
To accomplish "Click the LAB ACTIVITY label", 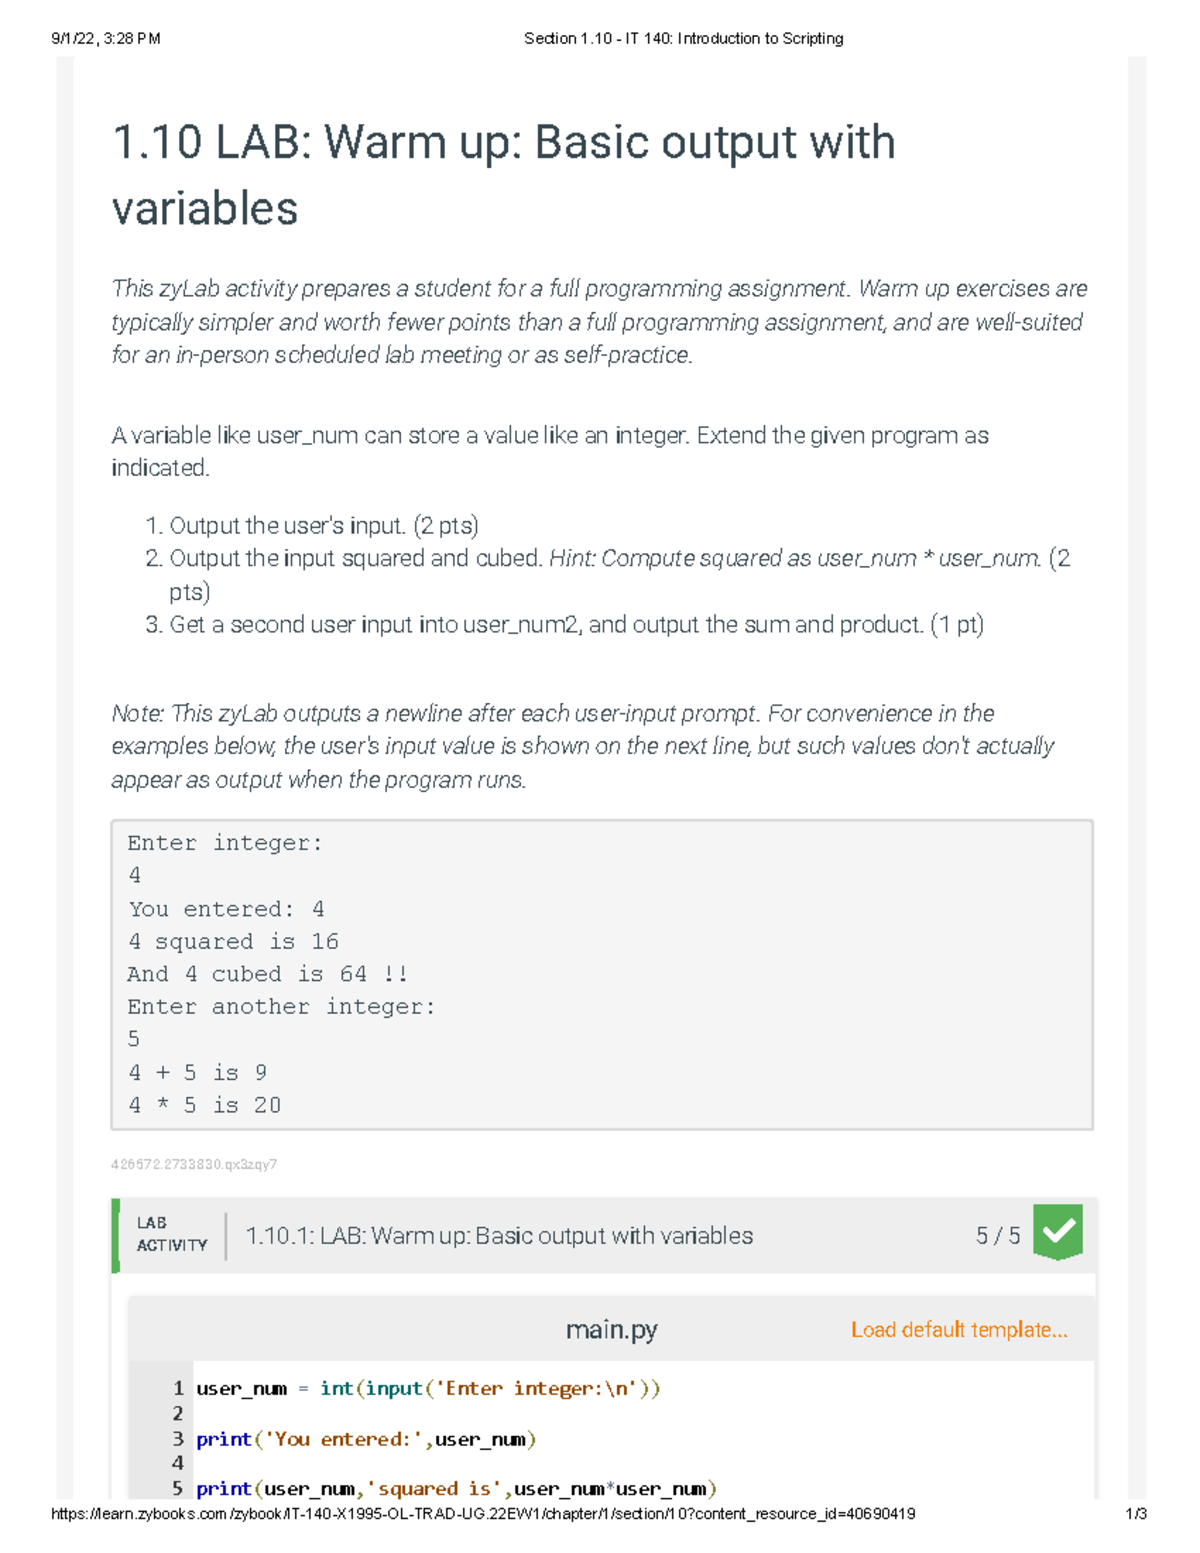I will [x=171, y=1234].
